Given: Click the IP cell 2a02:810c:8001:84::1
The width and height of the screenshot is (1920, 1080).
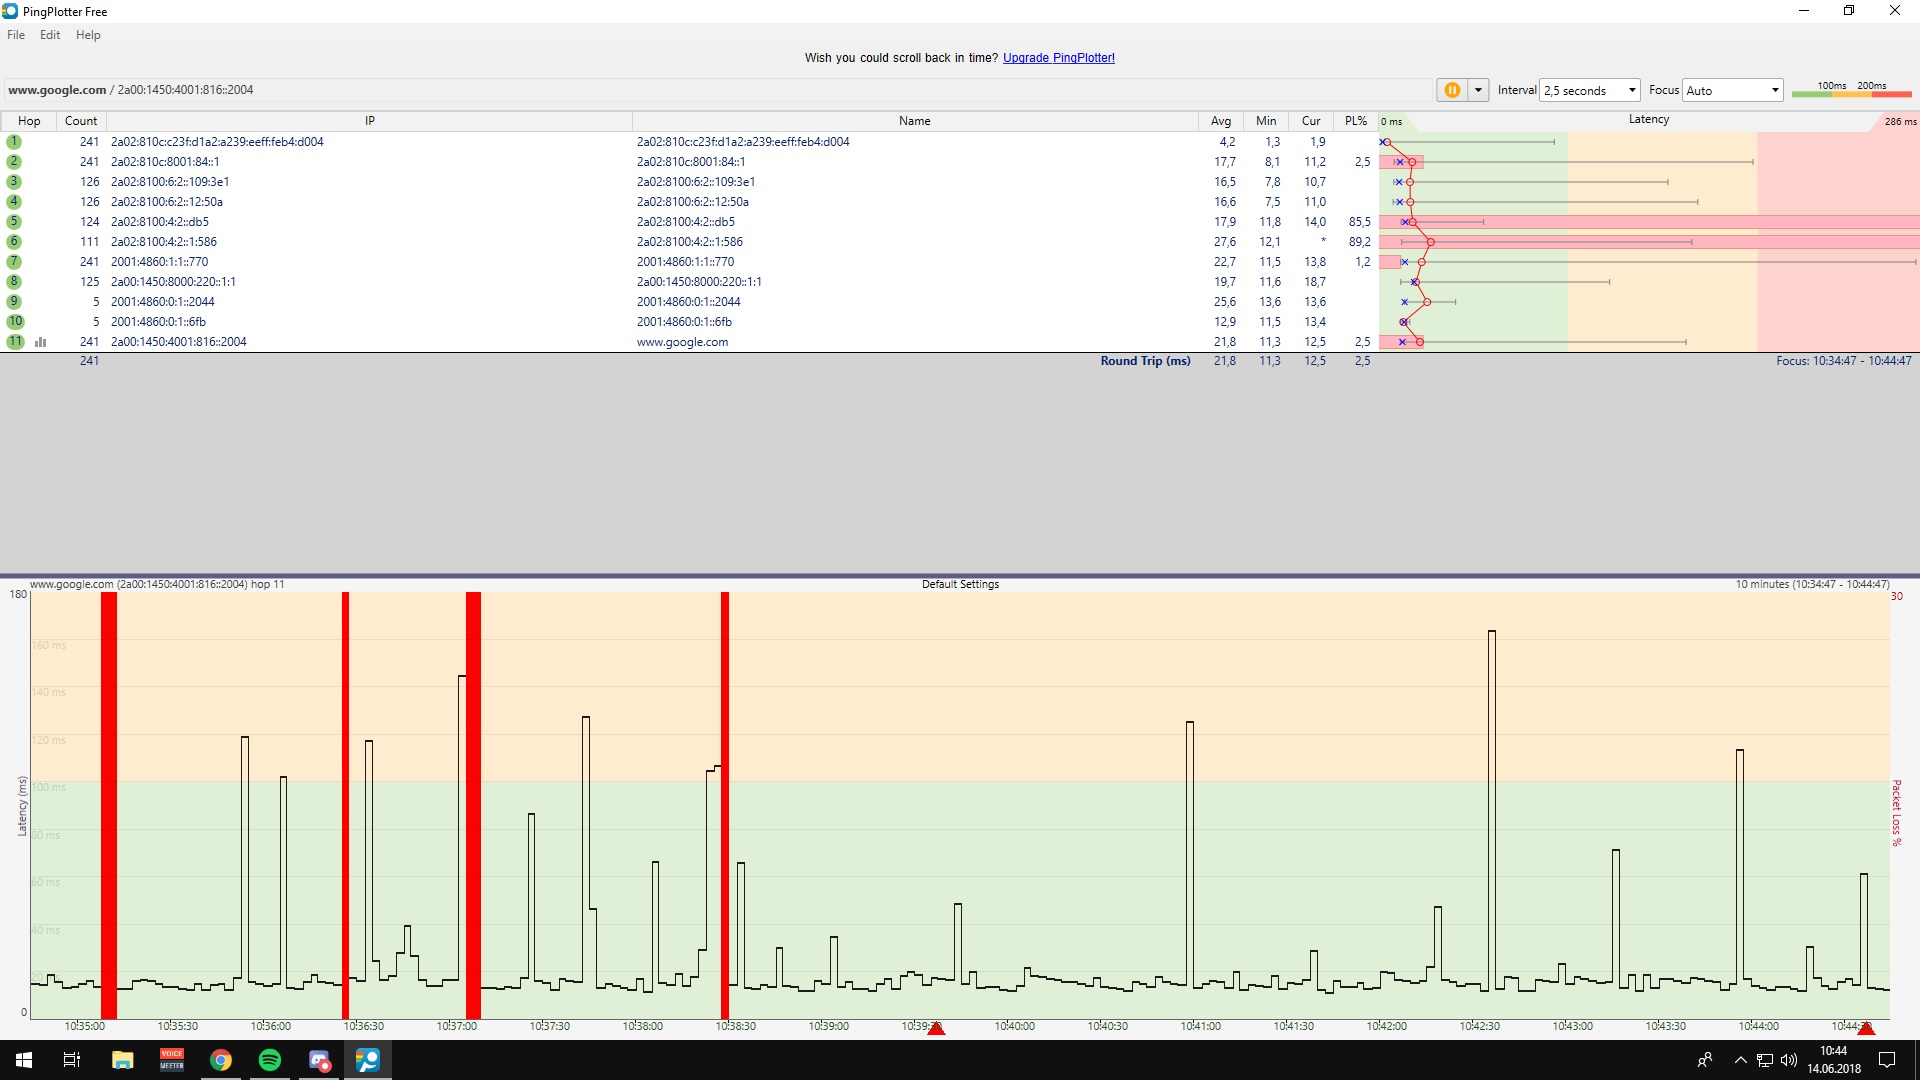Looking at the screenshot, I should tap(165, 162).
